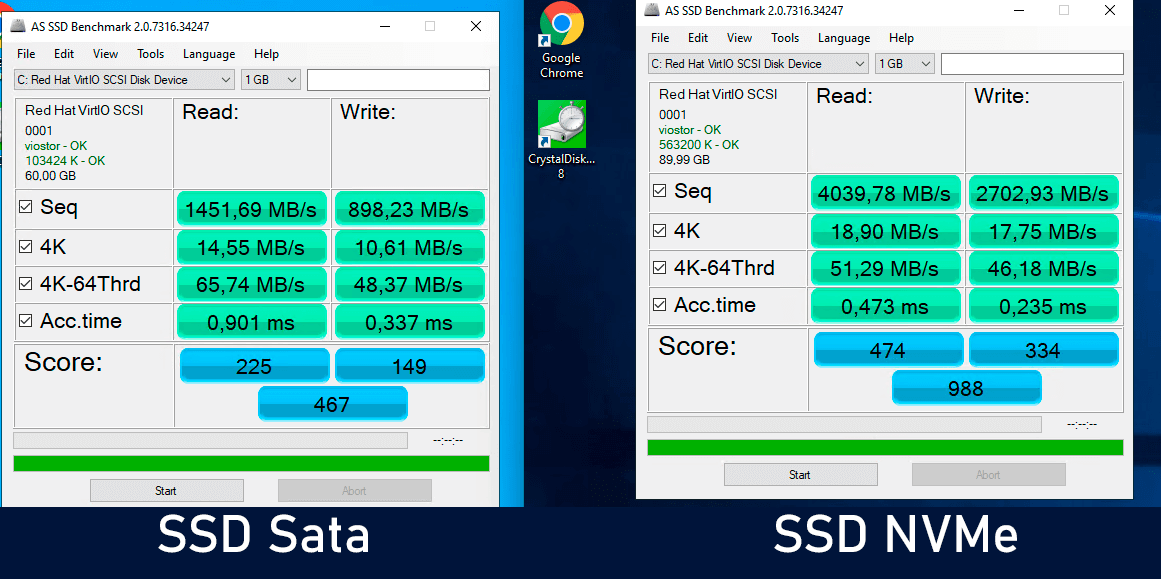Select the Seq write result 898,23 MB/s
This screenshot has width=1161, height=579.
point(409,210)
